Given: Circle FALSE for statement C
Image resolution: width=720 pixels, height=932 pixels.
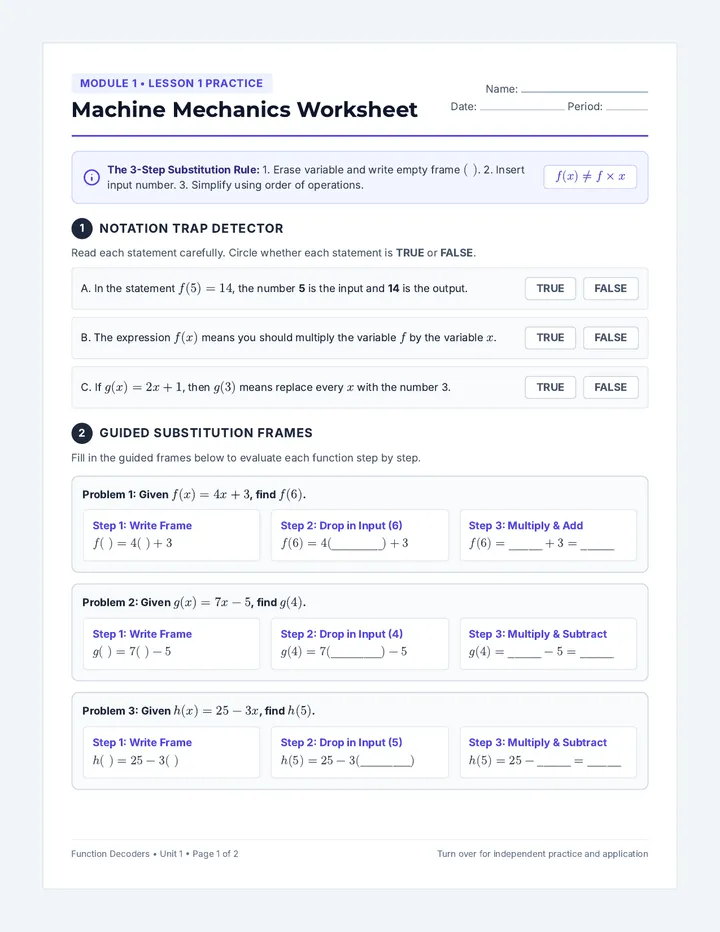Looking at the screenshot, I should click(611, 387).
